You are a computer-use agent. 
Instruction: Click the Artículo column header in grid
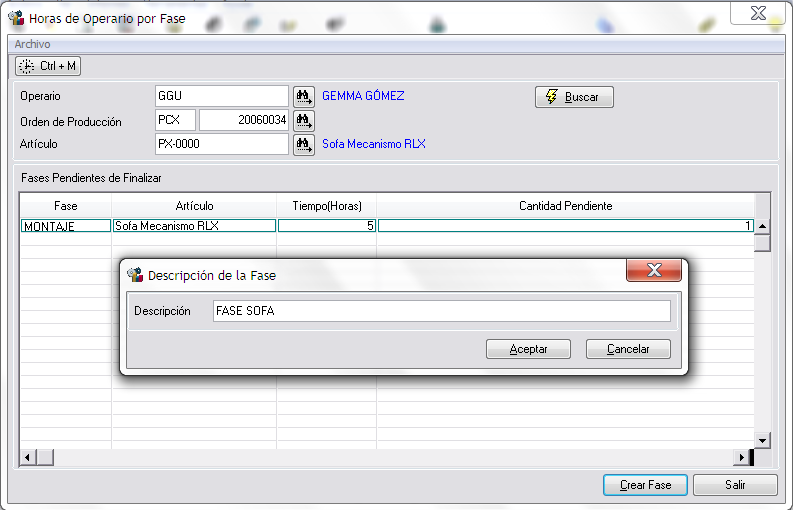tap(194, 206)
